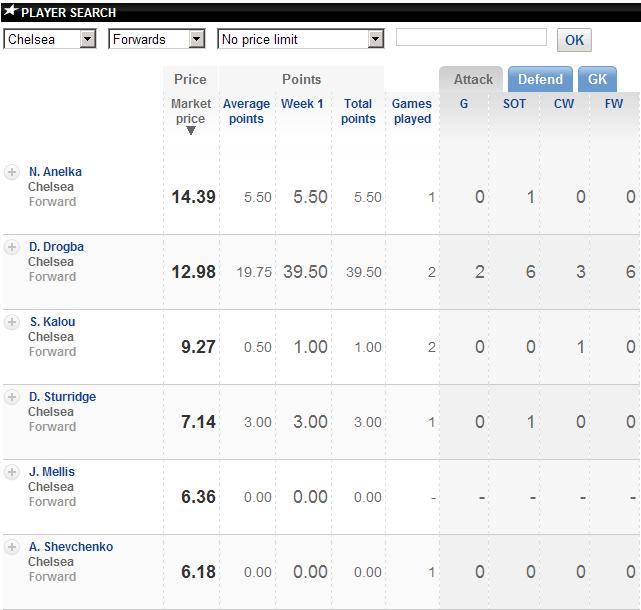The height and width of the screenshot is (610, 641).
Task: Sort by Total points column
Action: pos(358,111)
